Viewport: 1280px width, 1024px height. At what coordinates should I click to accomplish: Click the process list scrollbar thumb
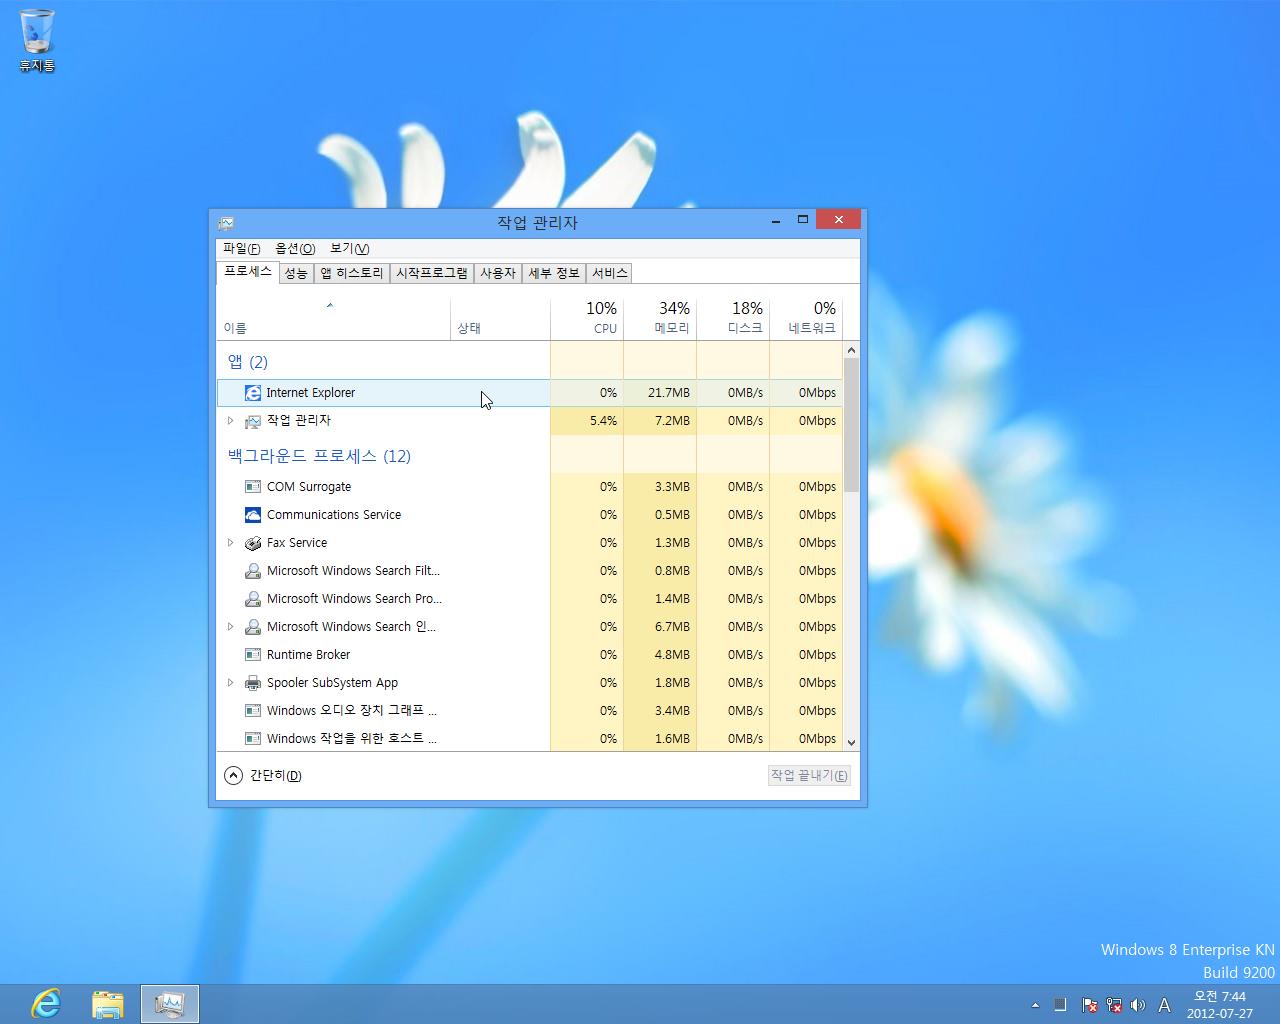[851, 425]
